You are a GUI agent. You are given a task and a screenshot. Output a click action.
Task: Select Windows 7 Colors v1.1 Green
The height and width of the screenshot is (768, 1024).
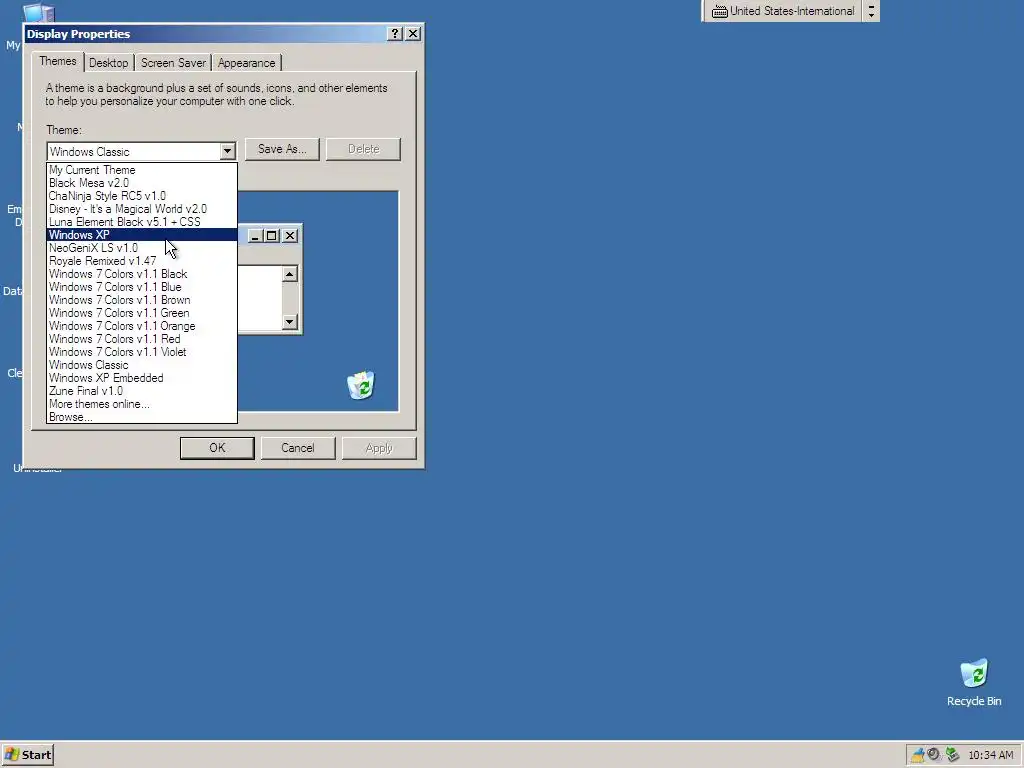coord(142,313)
